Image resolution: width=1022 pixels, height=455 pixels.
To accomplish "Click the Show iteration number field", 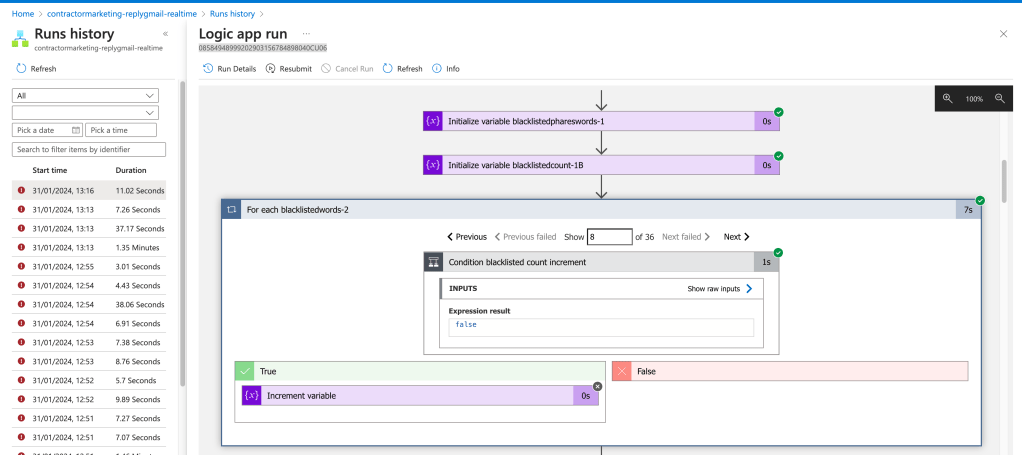I will coord(609,237).
